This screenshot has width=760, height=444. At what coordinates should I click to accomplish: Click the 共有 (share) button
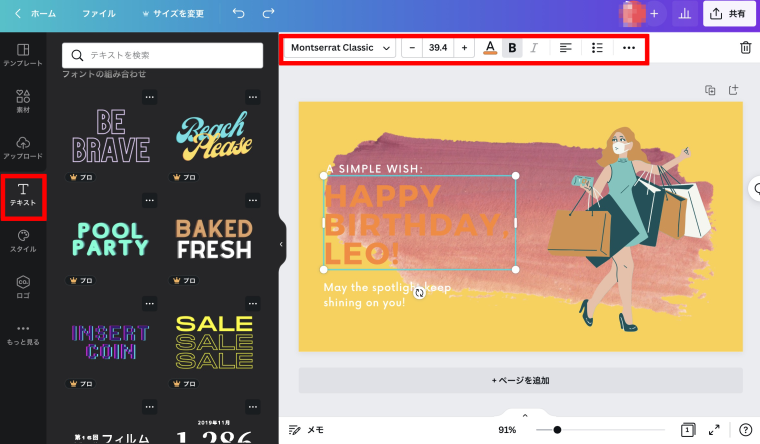point(728,14)
